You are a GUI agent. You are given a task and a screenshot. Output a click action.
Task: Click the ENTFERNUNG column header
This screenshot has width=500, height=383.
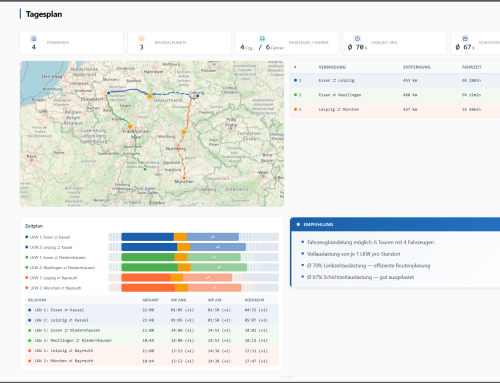tap(417, 67)
